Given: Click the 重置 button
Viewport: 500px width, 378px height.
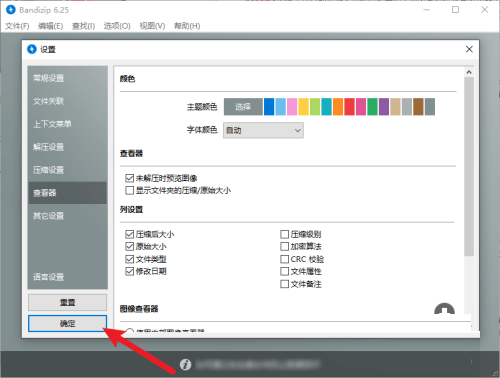Looking at the screenshot, I should [x=68, y=302].
